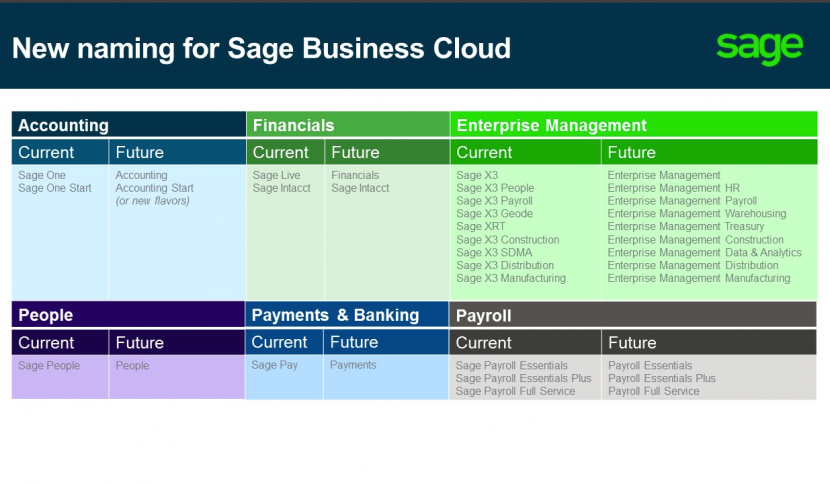
Task: Click Future column under Financials
Action: pos(387,152)
